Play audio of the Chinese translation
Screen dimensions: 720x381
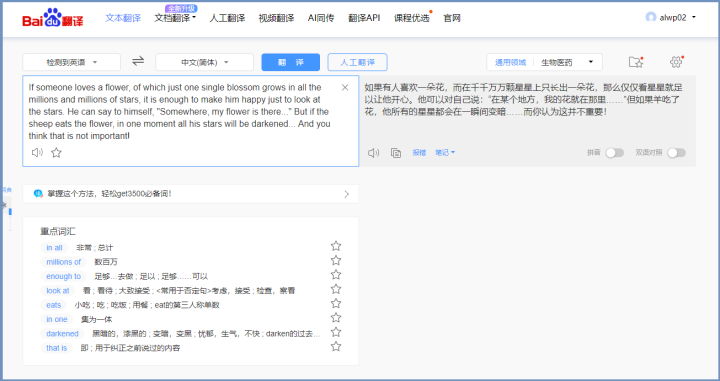[373, 153]
